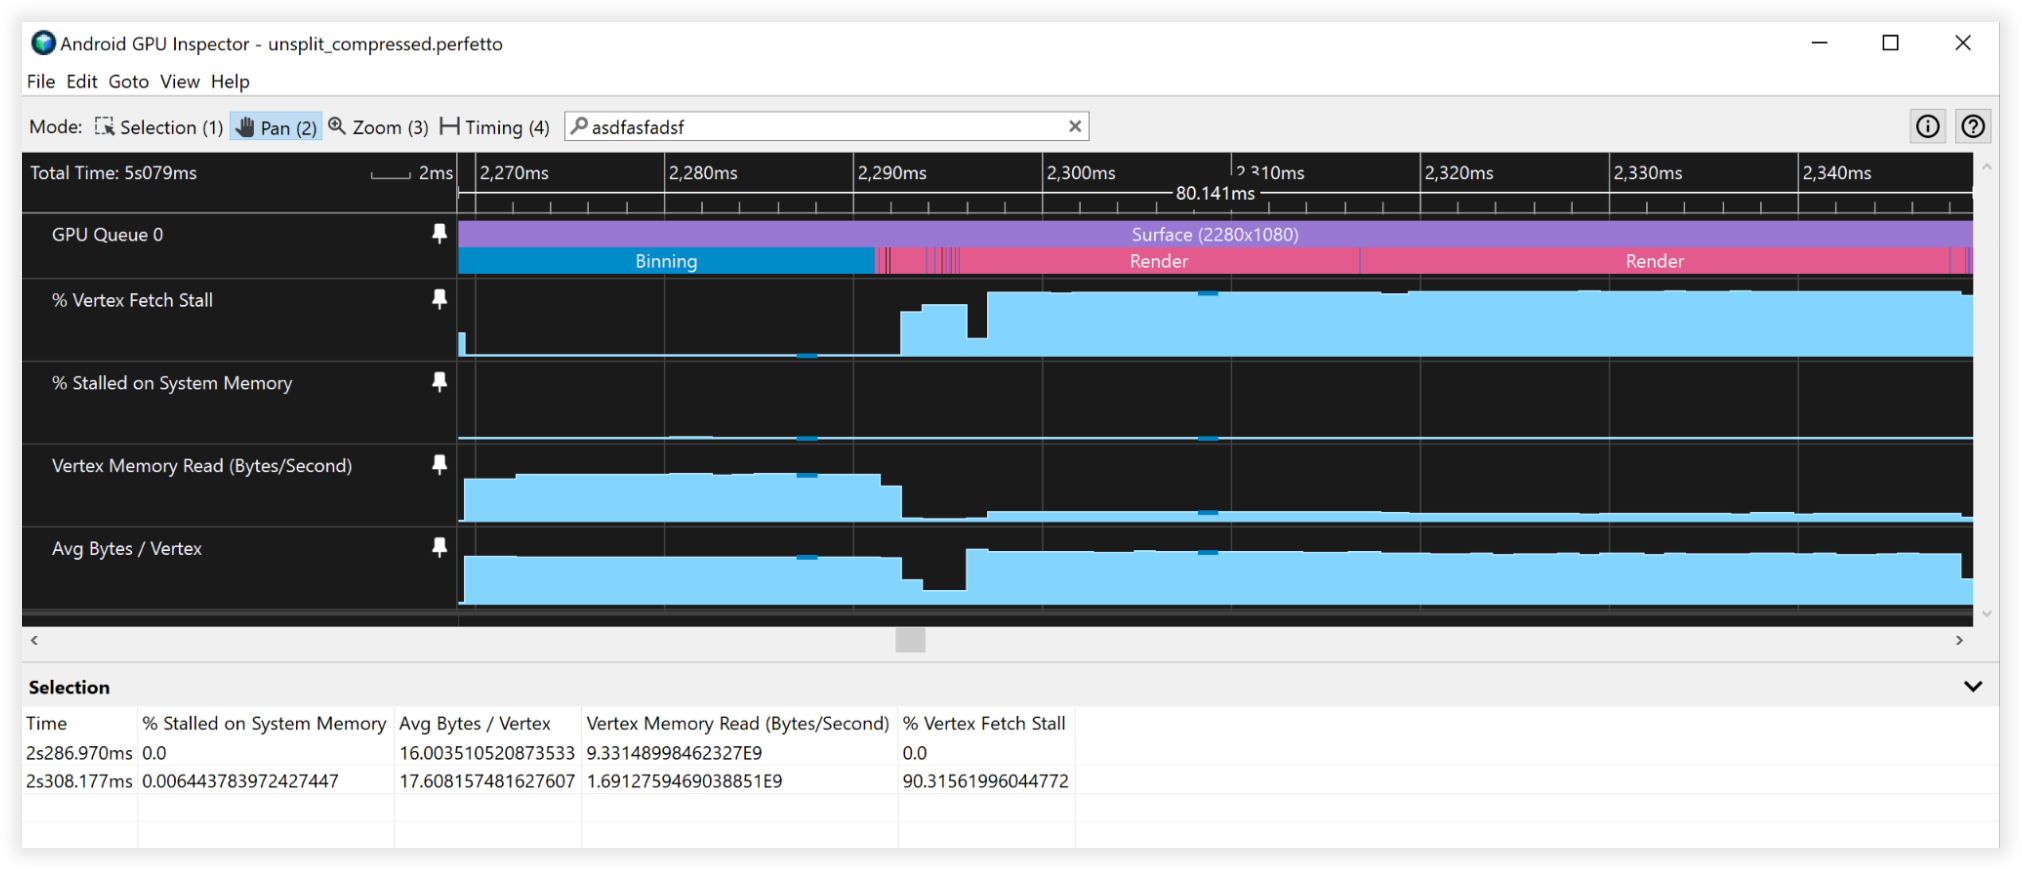Switch to Selection mode
Screen dimensions: 2022x870
click(x=159, y=127)
